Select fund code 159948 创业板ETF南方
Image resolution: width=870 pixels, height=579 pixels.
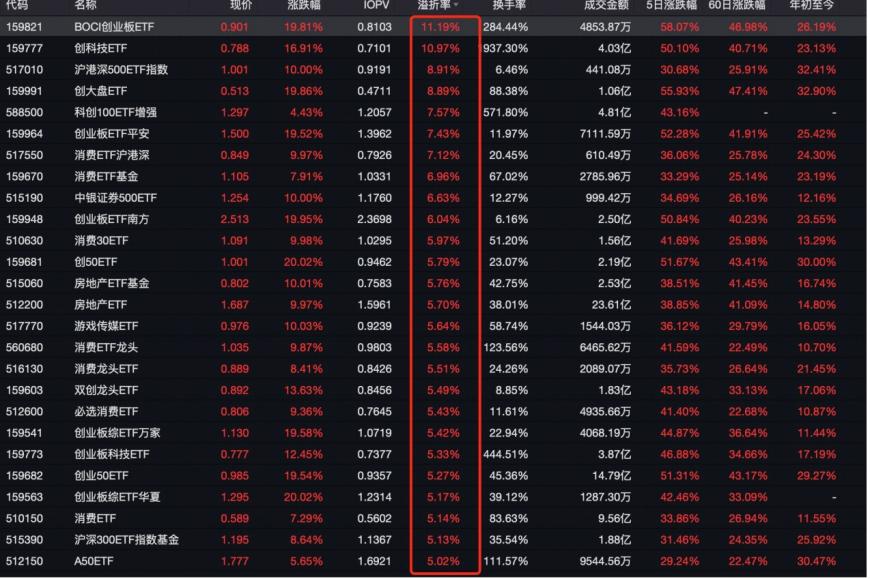[x=433, y=219]
